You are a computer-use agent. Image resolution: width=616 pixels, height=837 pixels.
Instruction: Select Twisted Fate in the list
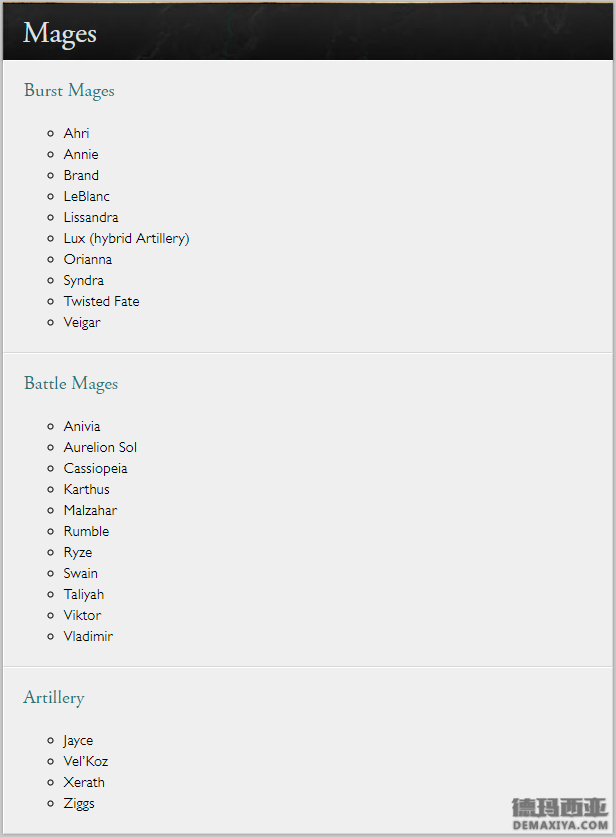tap(101, 302)
